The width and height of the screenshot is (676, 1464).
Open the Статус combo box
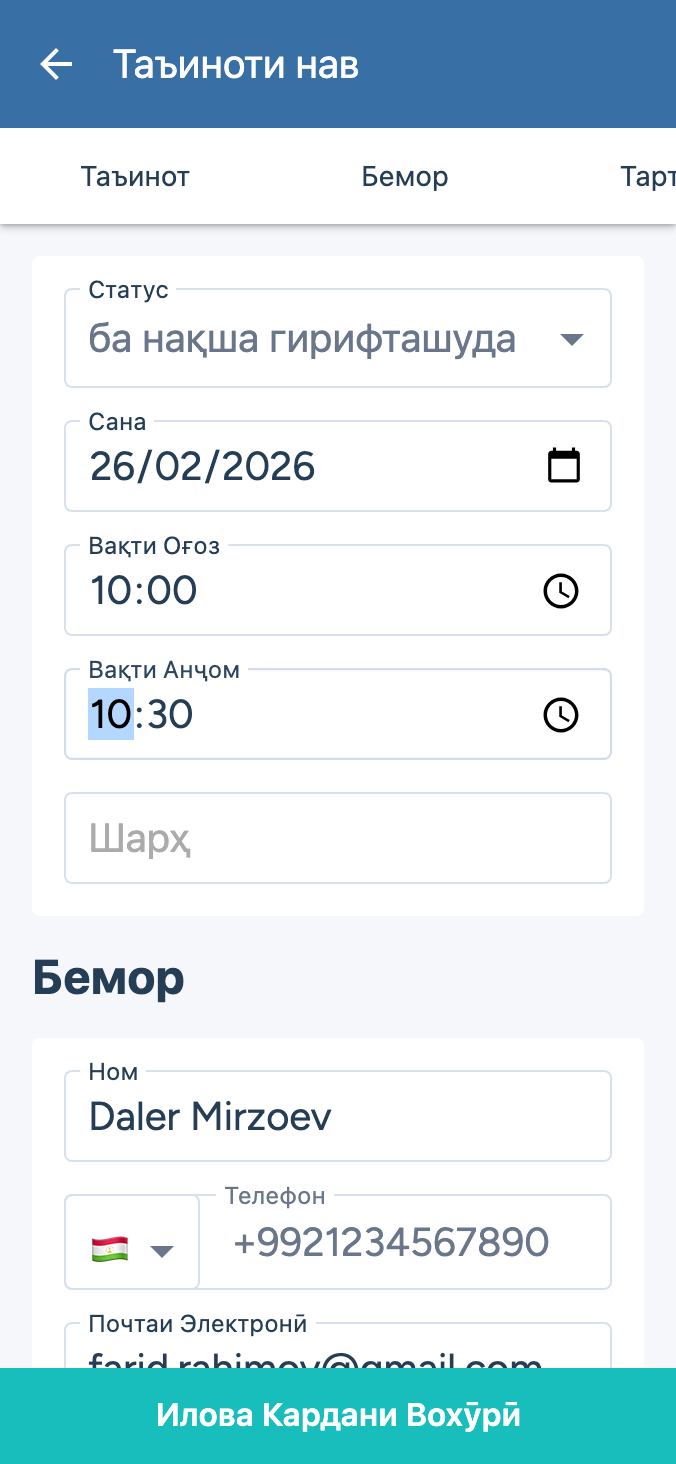[320, 340]
